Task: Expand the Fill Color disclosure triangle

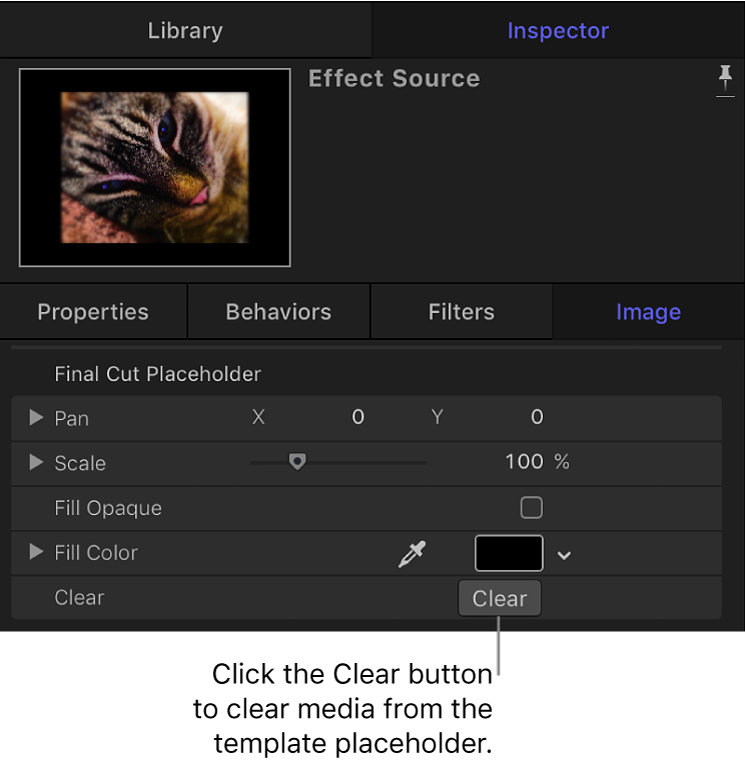Action: (x=36, y=552)
